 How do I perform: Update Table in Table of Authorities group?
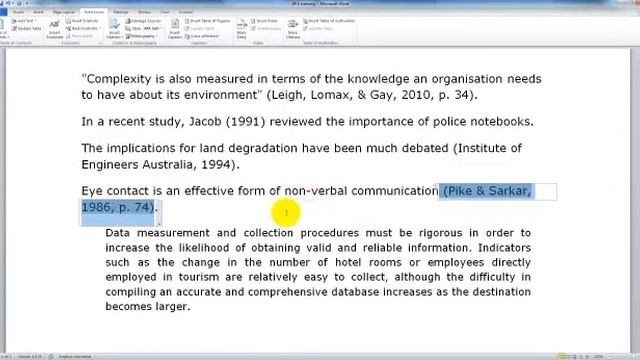tap(318, 29)
